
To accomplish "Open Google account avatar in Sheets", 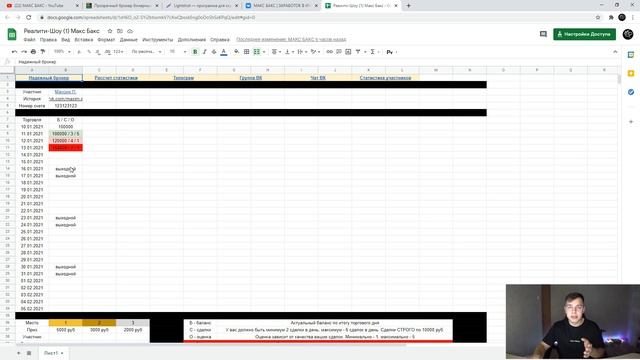I will coord(628,34).
